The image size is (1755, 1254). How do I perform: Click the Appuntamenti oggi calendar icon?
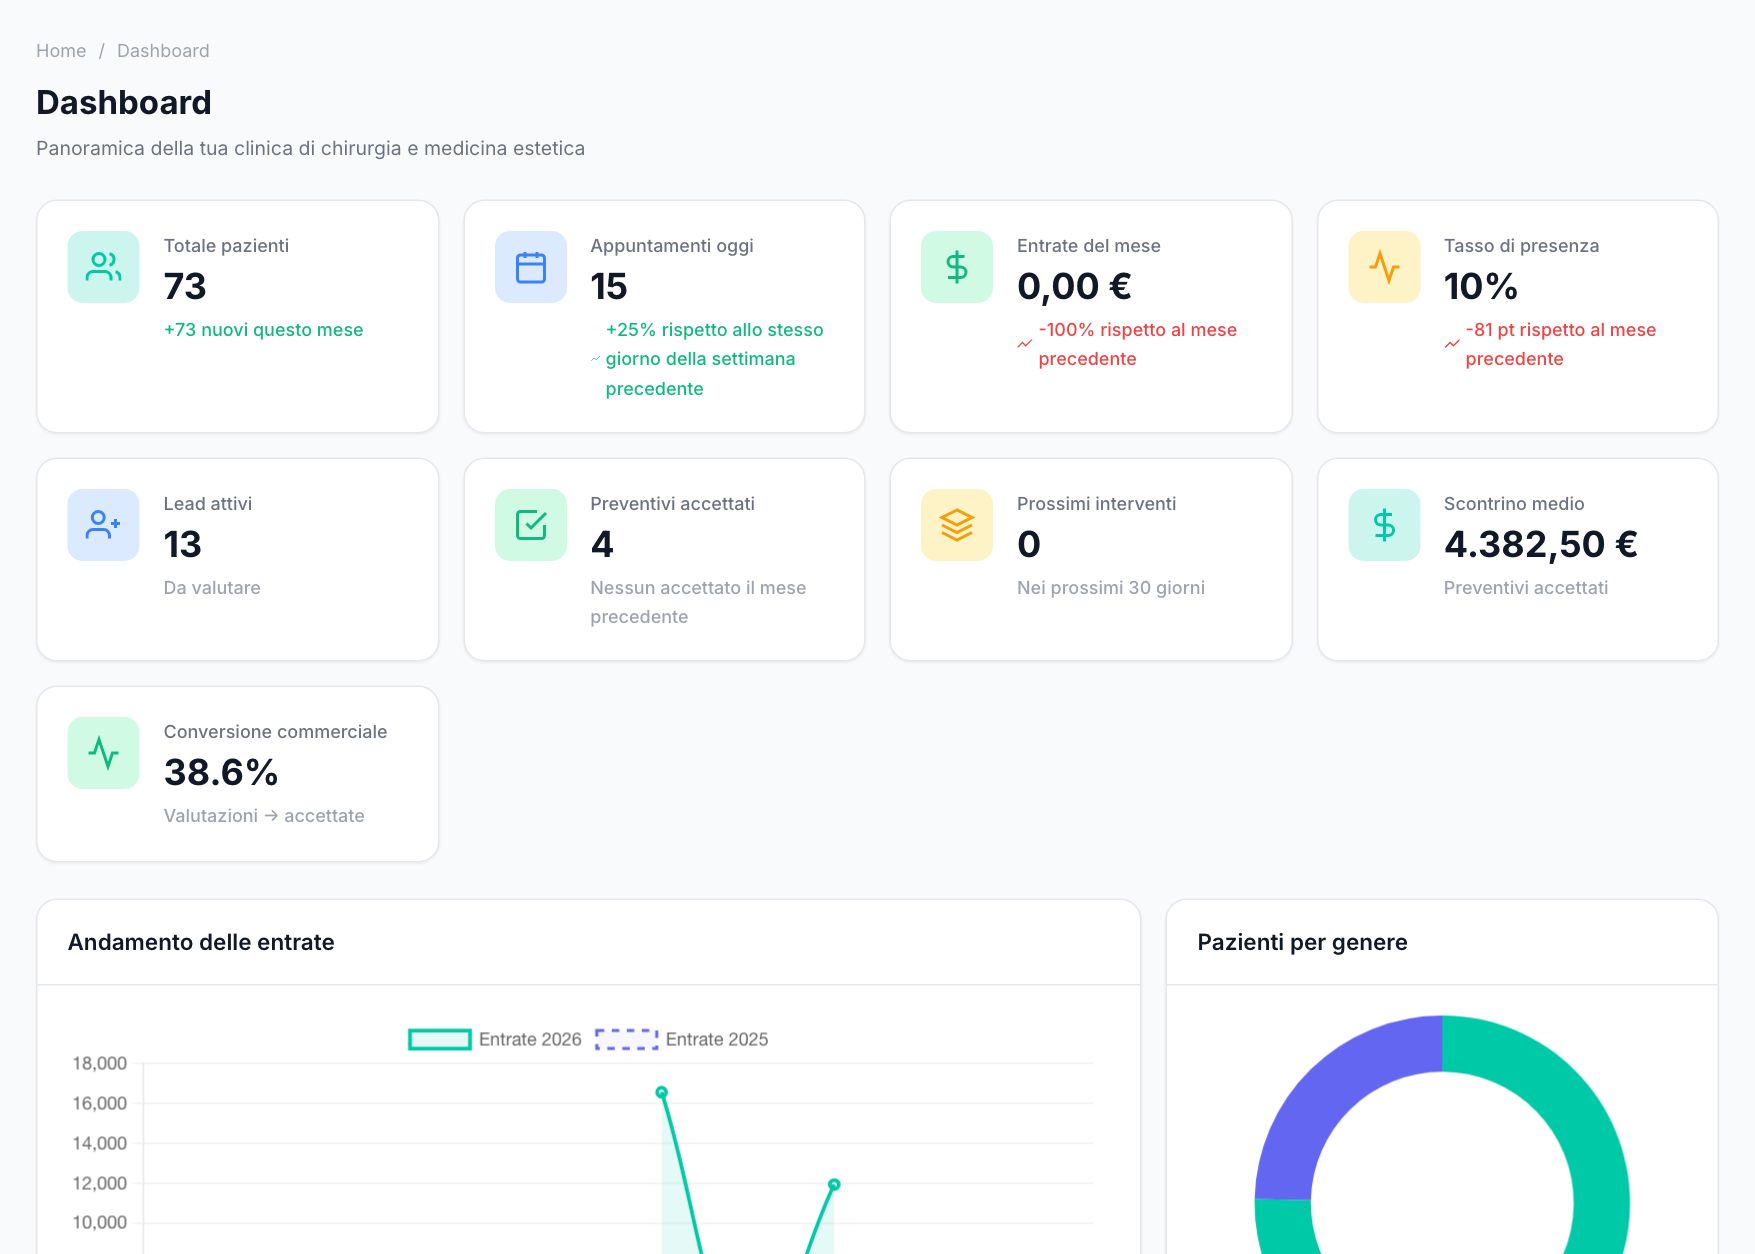[531, 267]
